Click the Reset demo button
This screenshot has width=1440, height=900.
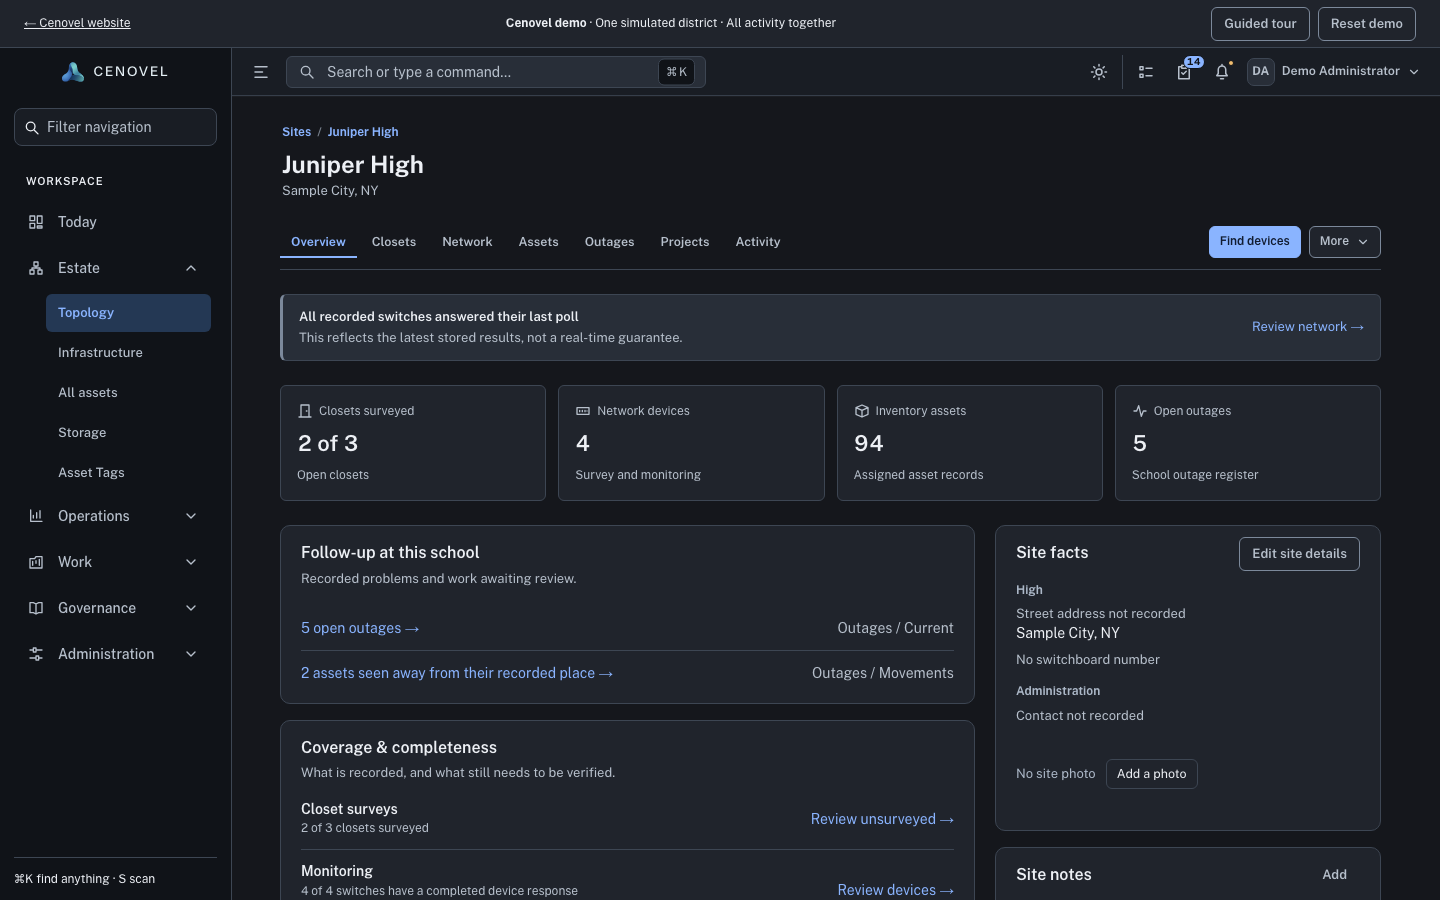[1367, 24]
